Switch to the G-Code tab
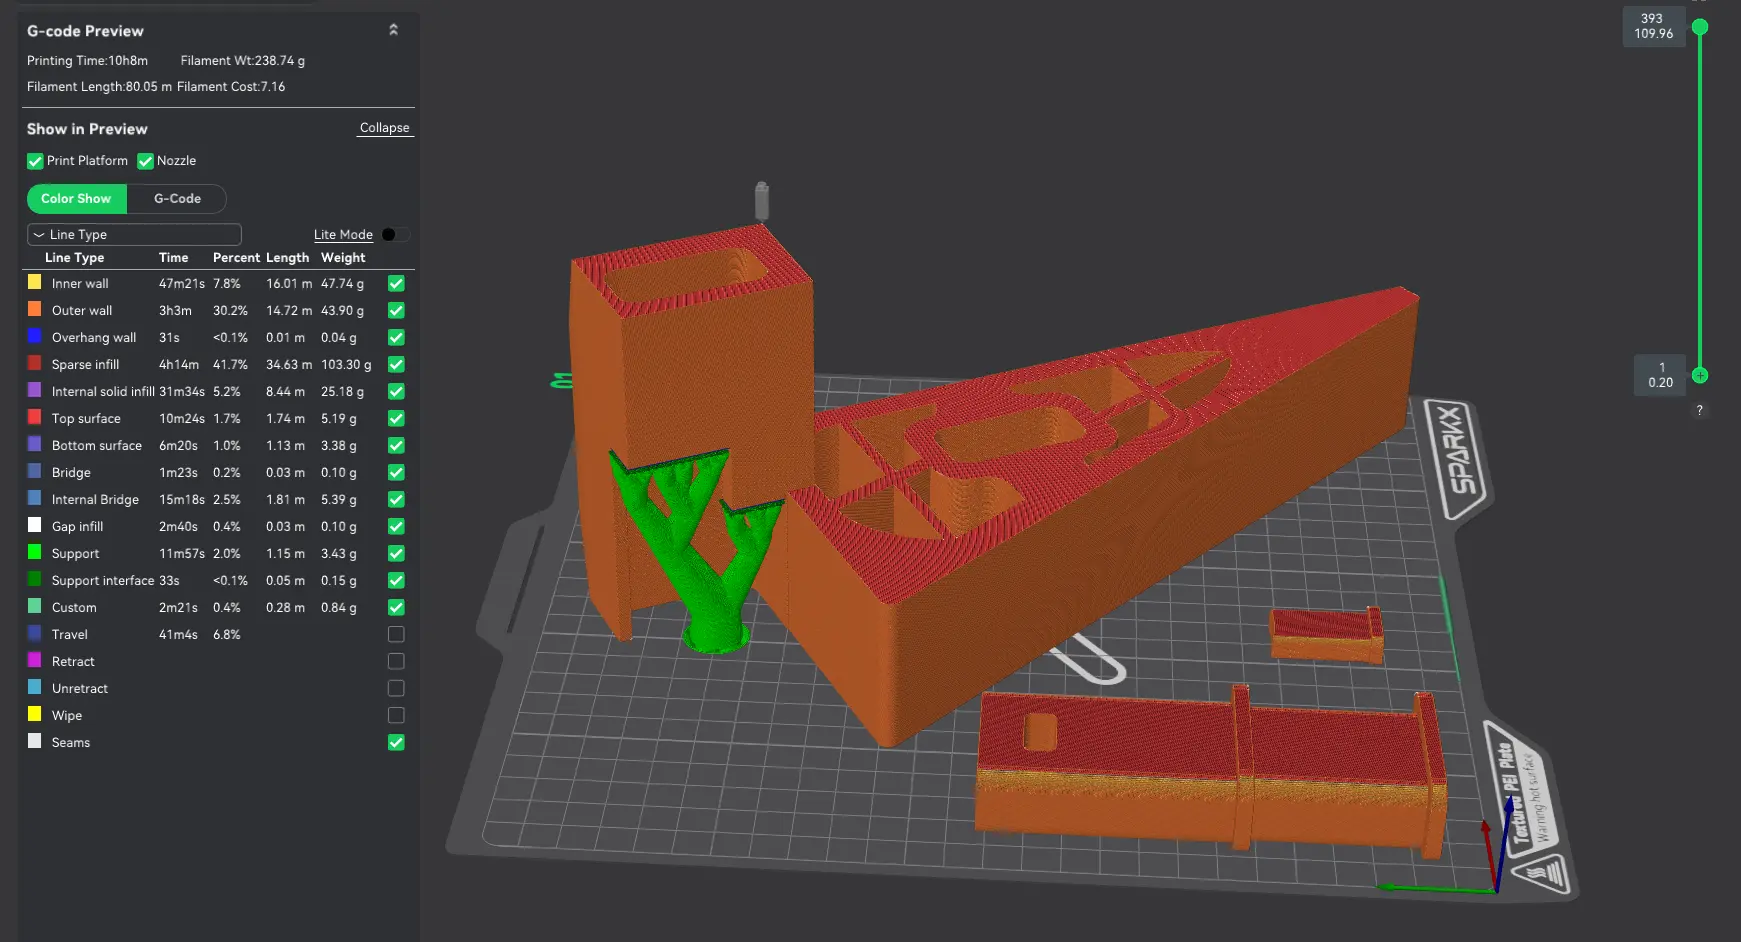The width and height of the screenshot is (1741, 942). tap(177, 198)
